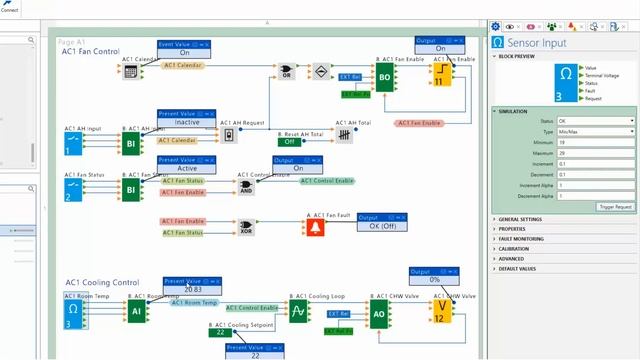This screenshot has width=640, height=360.
Task: Select the BO AC1 Fan Enable block
Action: tap(384, 77)
